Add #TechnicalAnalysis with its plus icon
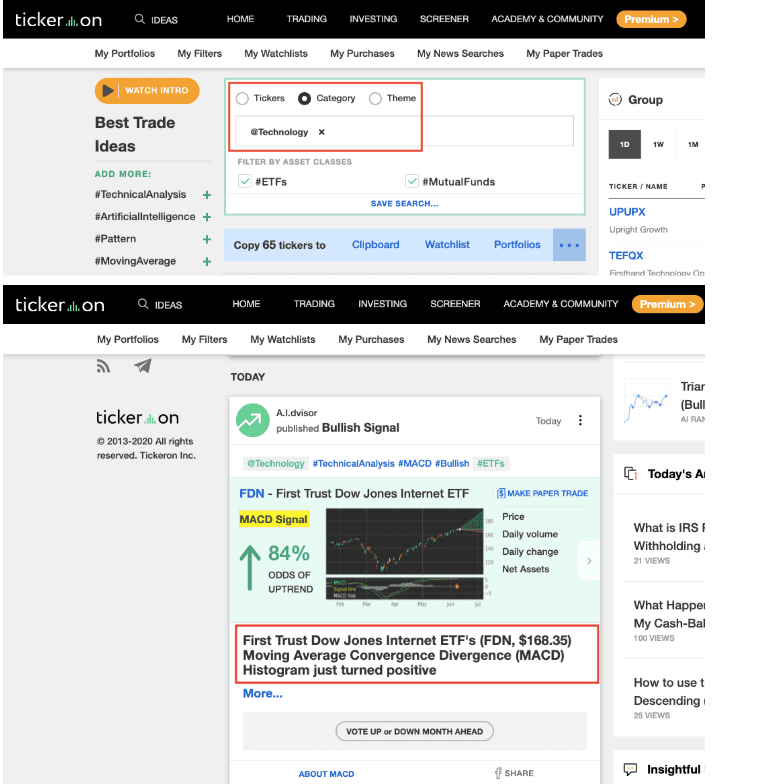 tap(206, 195)
